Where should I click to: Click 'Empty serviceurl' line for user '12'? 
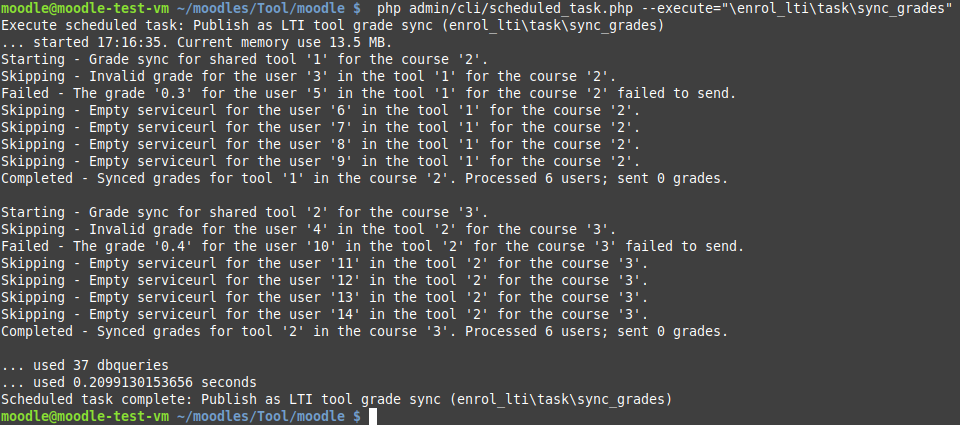[324, 281]
